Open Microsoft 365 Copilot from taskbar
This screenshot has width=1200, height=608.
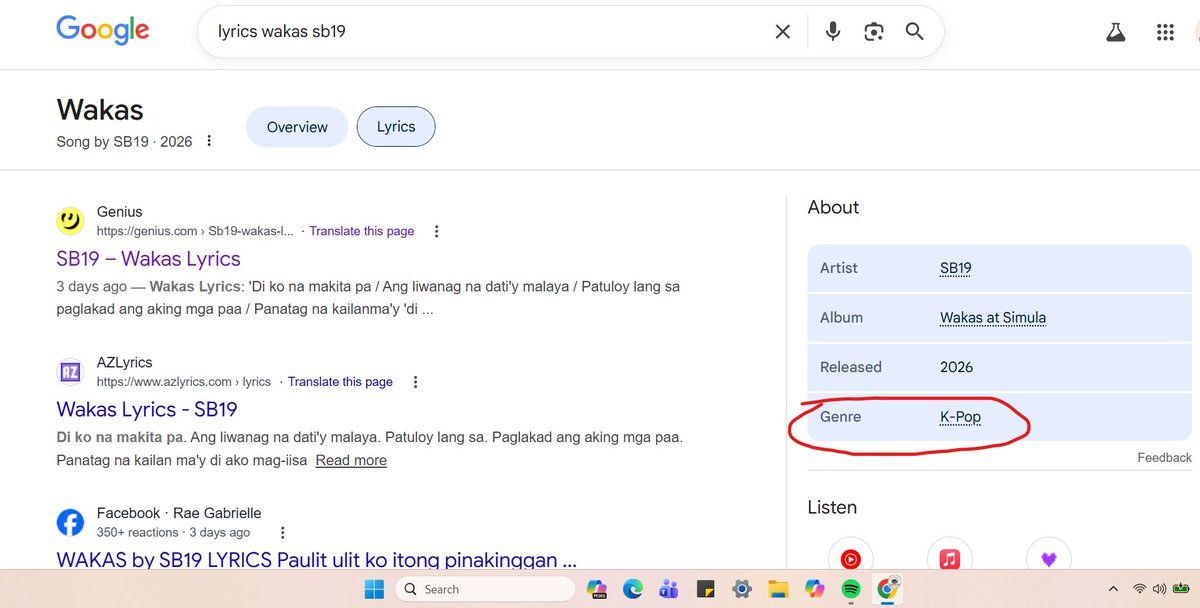(597, 589)
